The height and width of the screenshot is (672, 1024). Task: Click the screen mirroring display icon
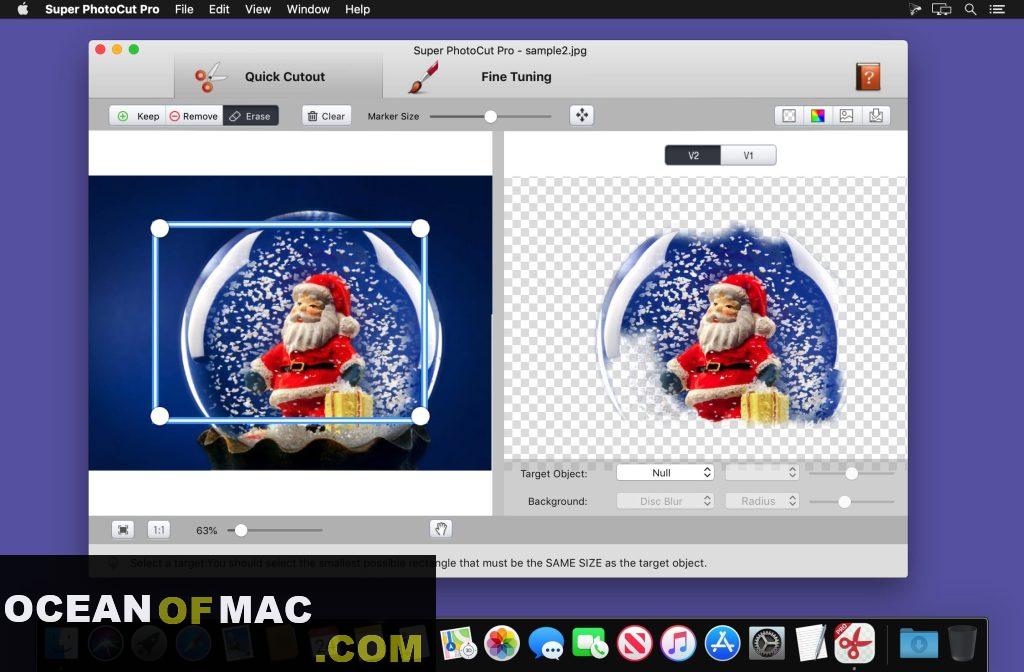(941, 9)
